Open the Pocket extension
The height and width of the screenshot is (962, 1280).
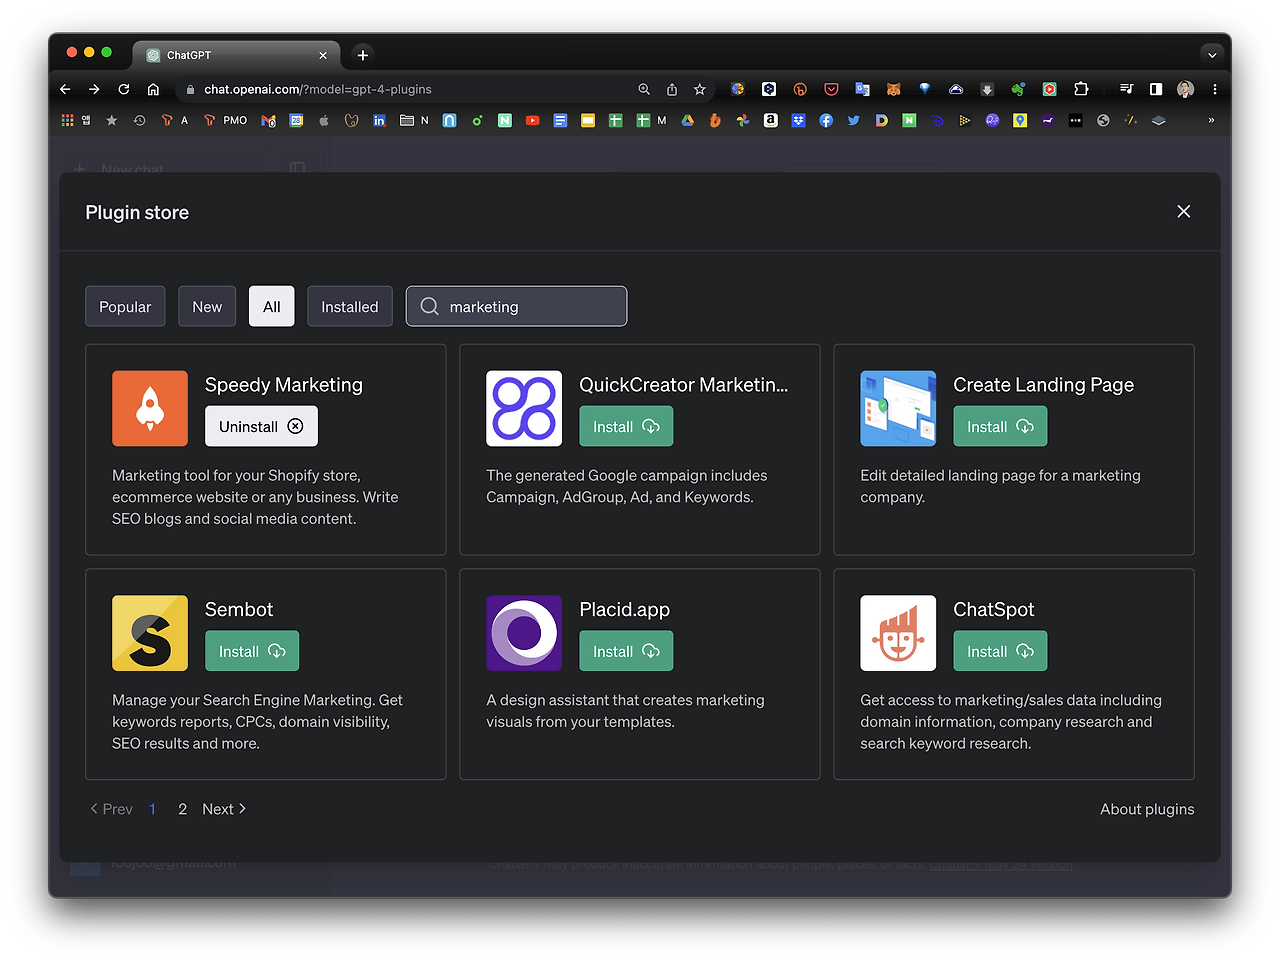point(831,89)
